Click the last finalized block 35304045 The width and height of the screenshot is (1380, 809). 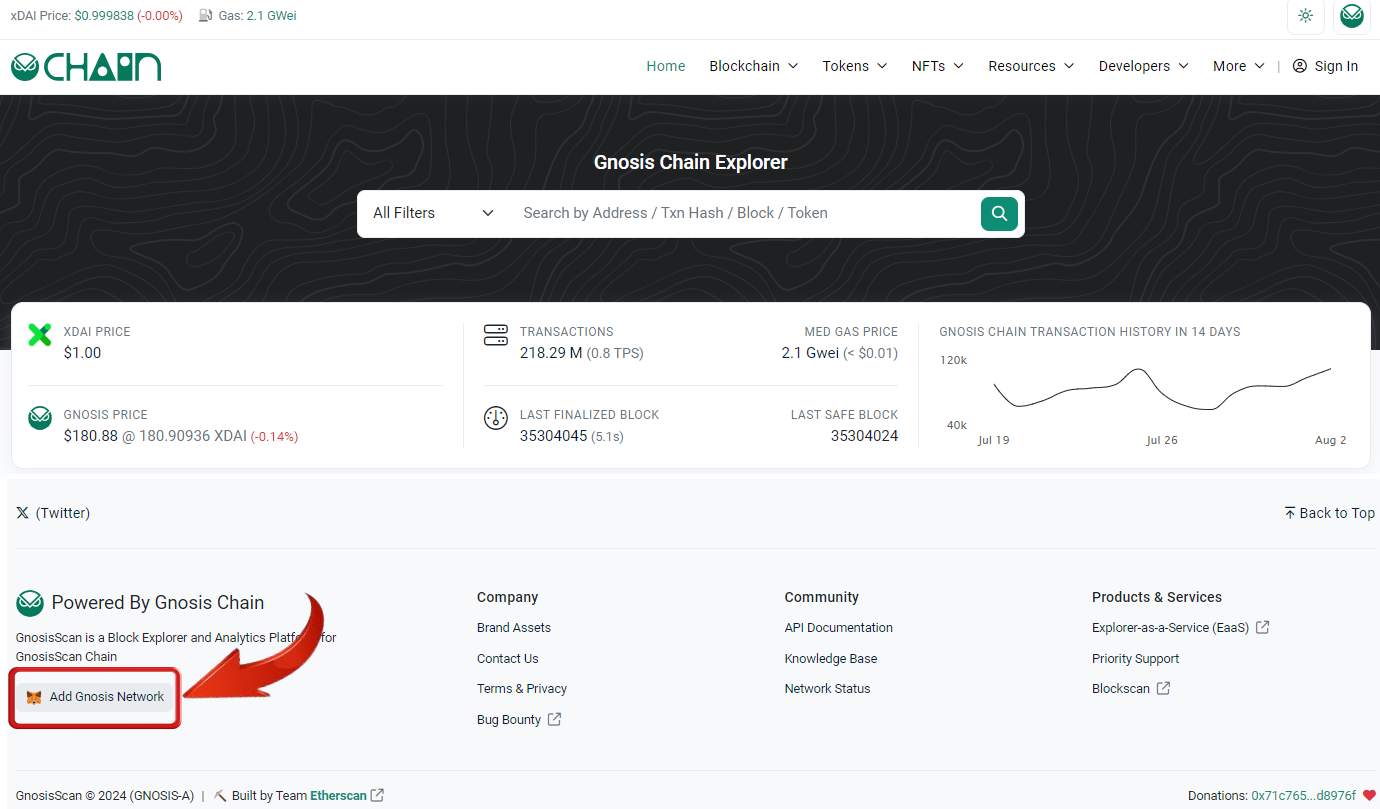pos(553,436)
